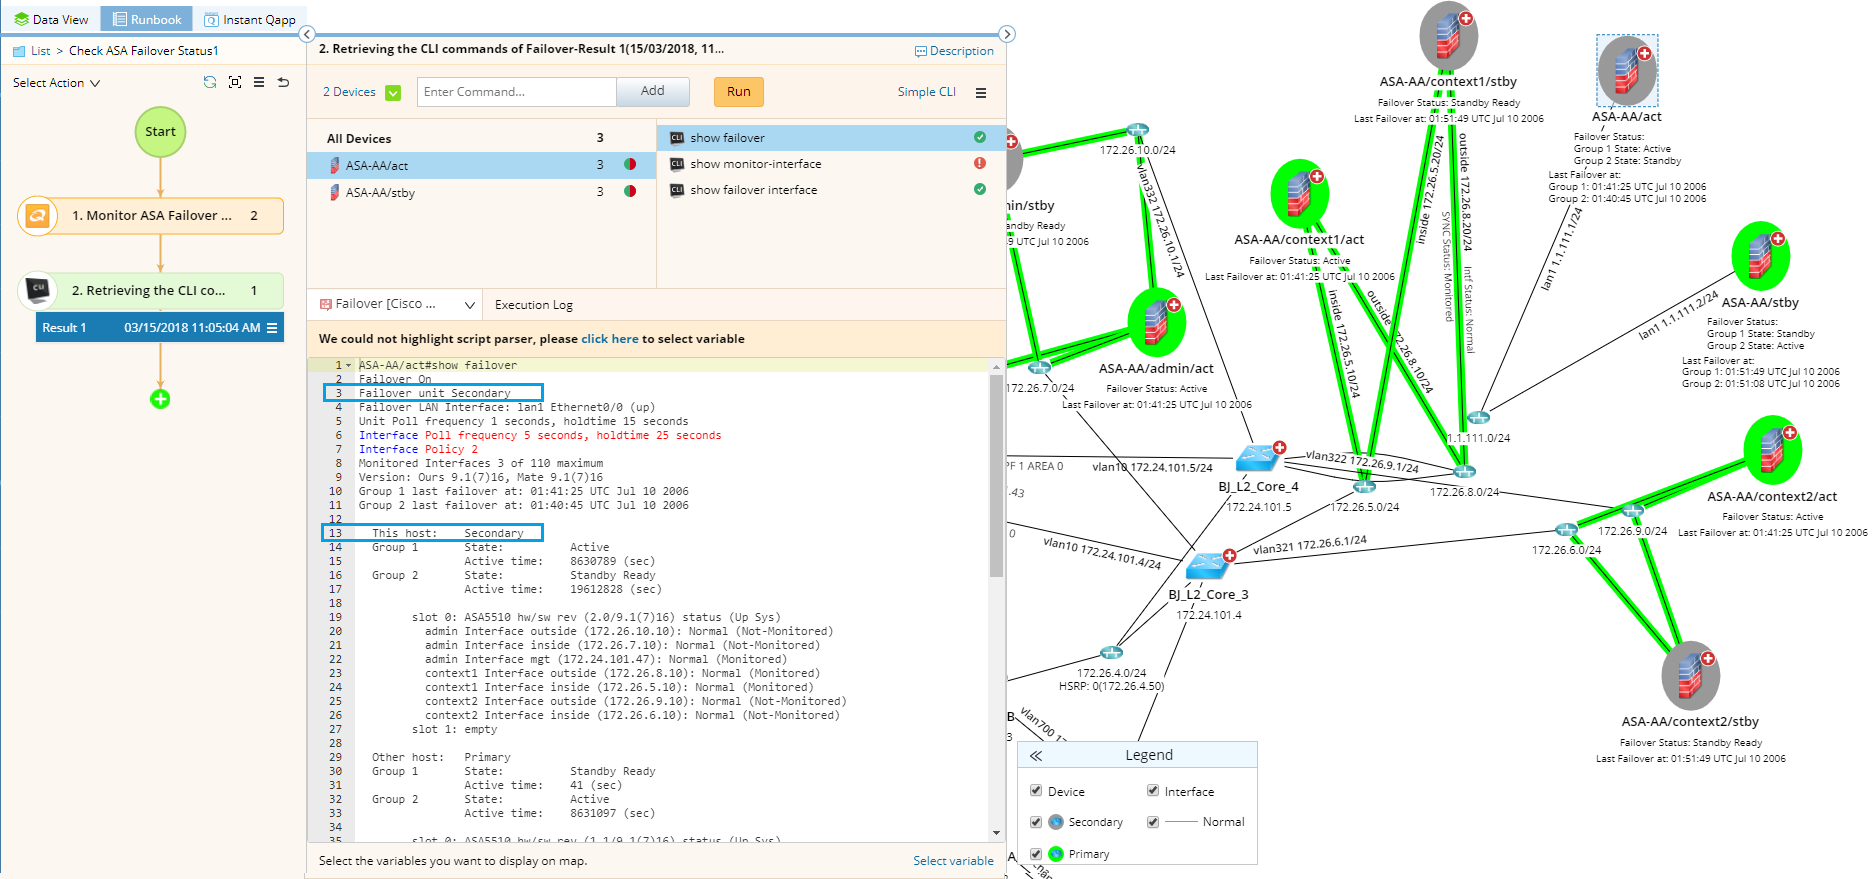Click the undo arrow icon in runbook toolbar
Image resolution: width=1875 pixels, height=879 pixels.
284,82
